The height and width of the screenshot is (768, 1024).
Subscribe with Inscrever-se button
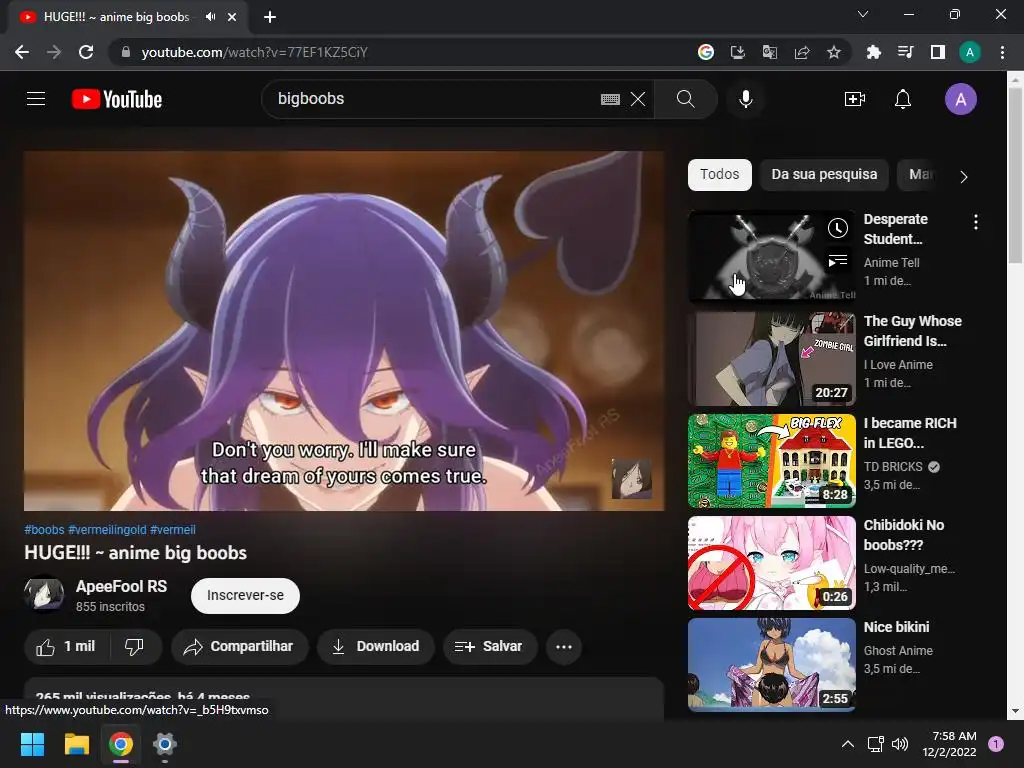[x=245, y=596]
